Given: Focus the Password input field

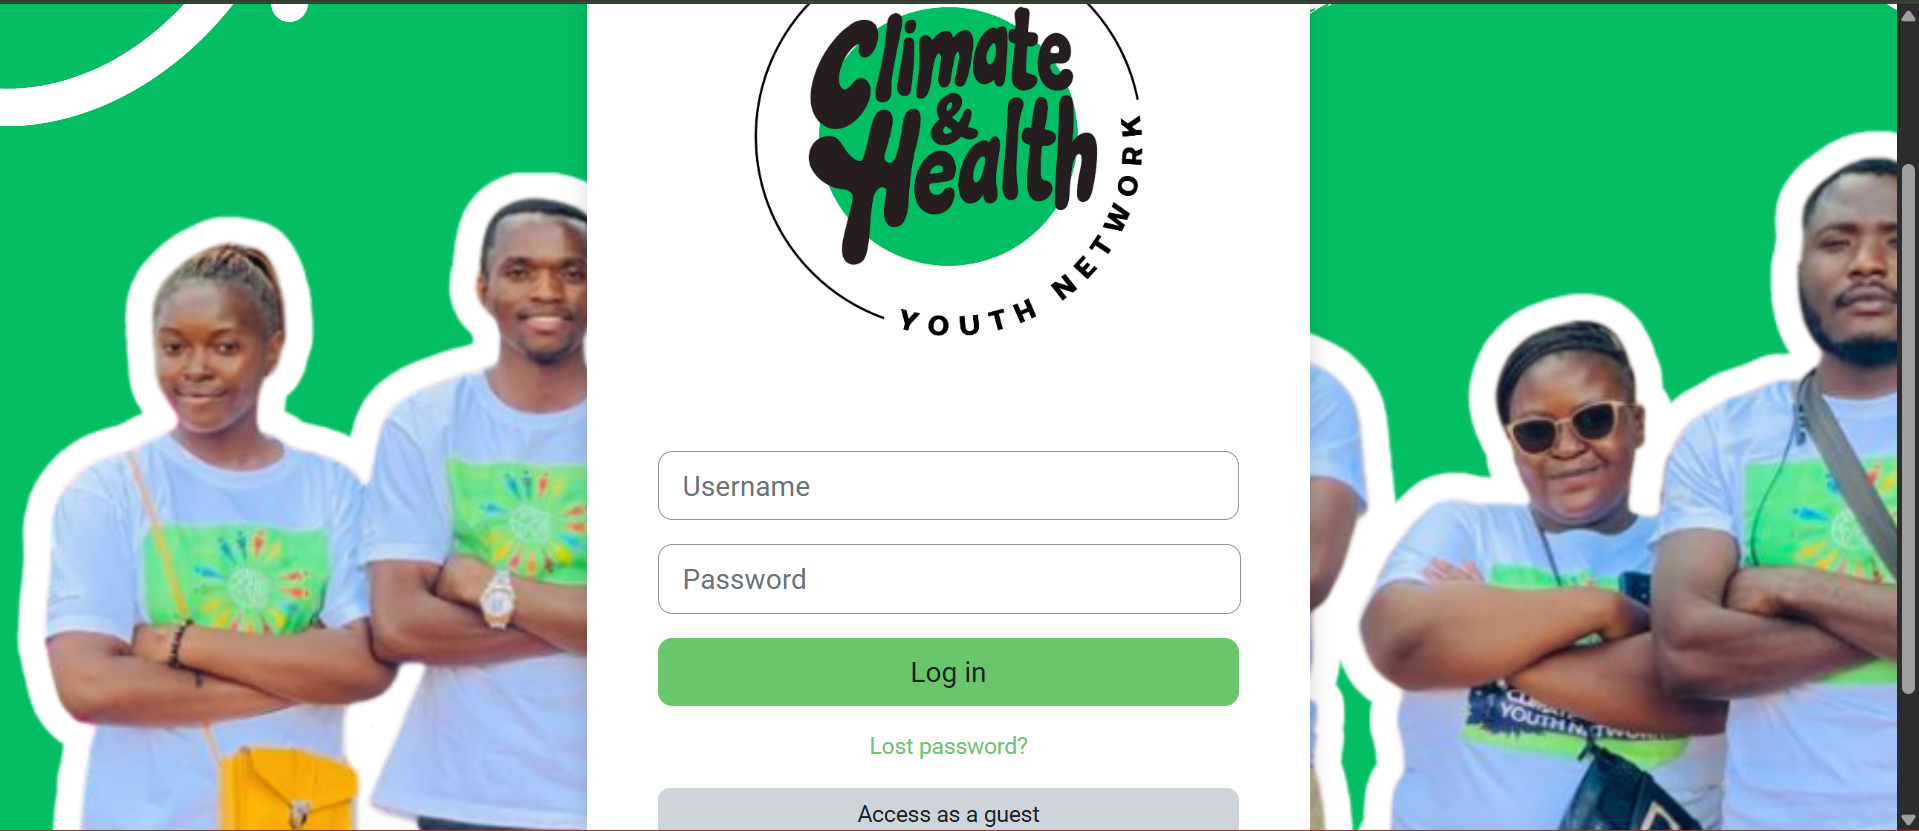Looking at the screenshot, I should pos(949,579).
